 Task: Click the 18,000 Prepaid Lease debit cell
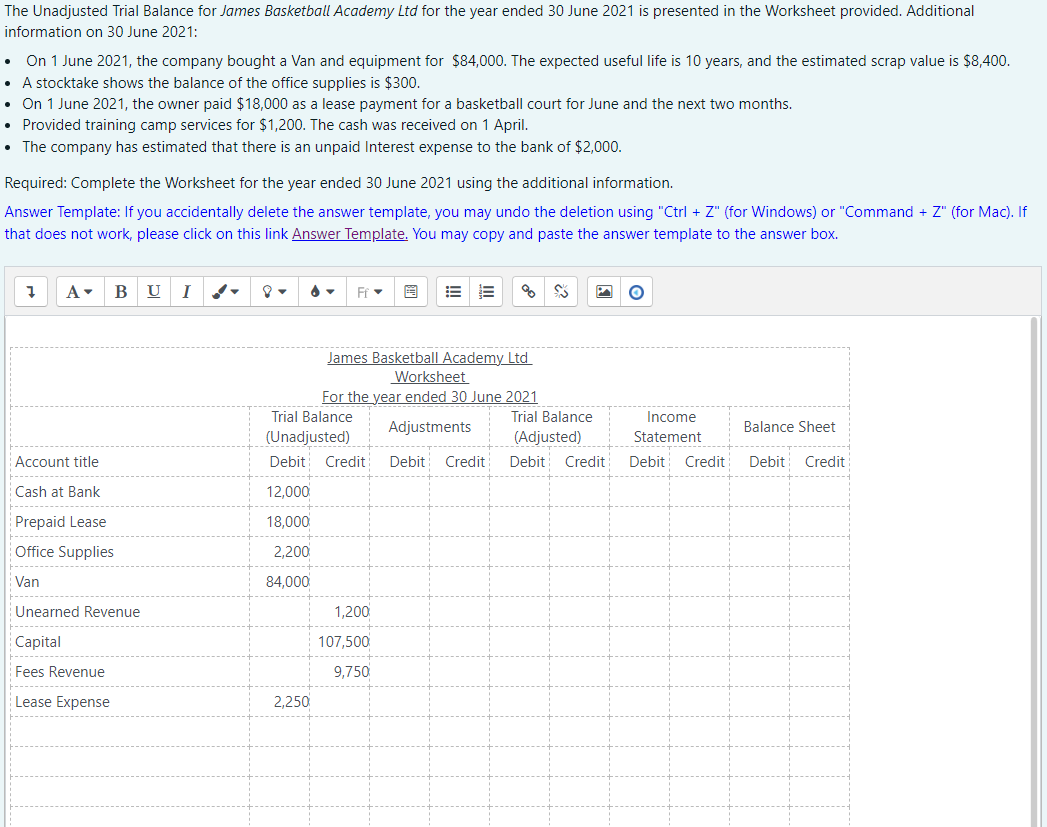(280, 522)
